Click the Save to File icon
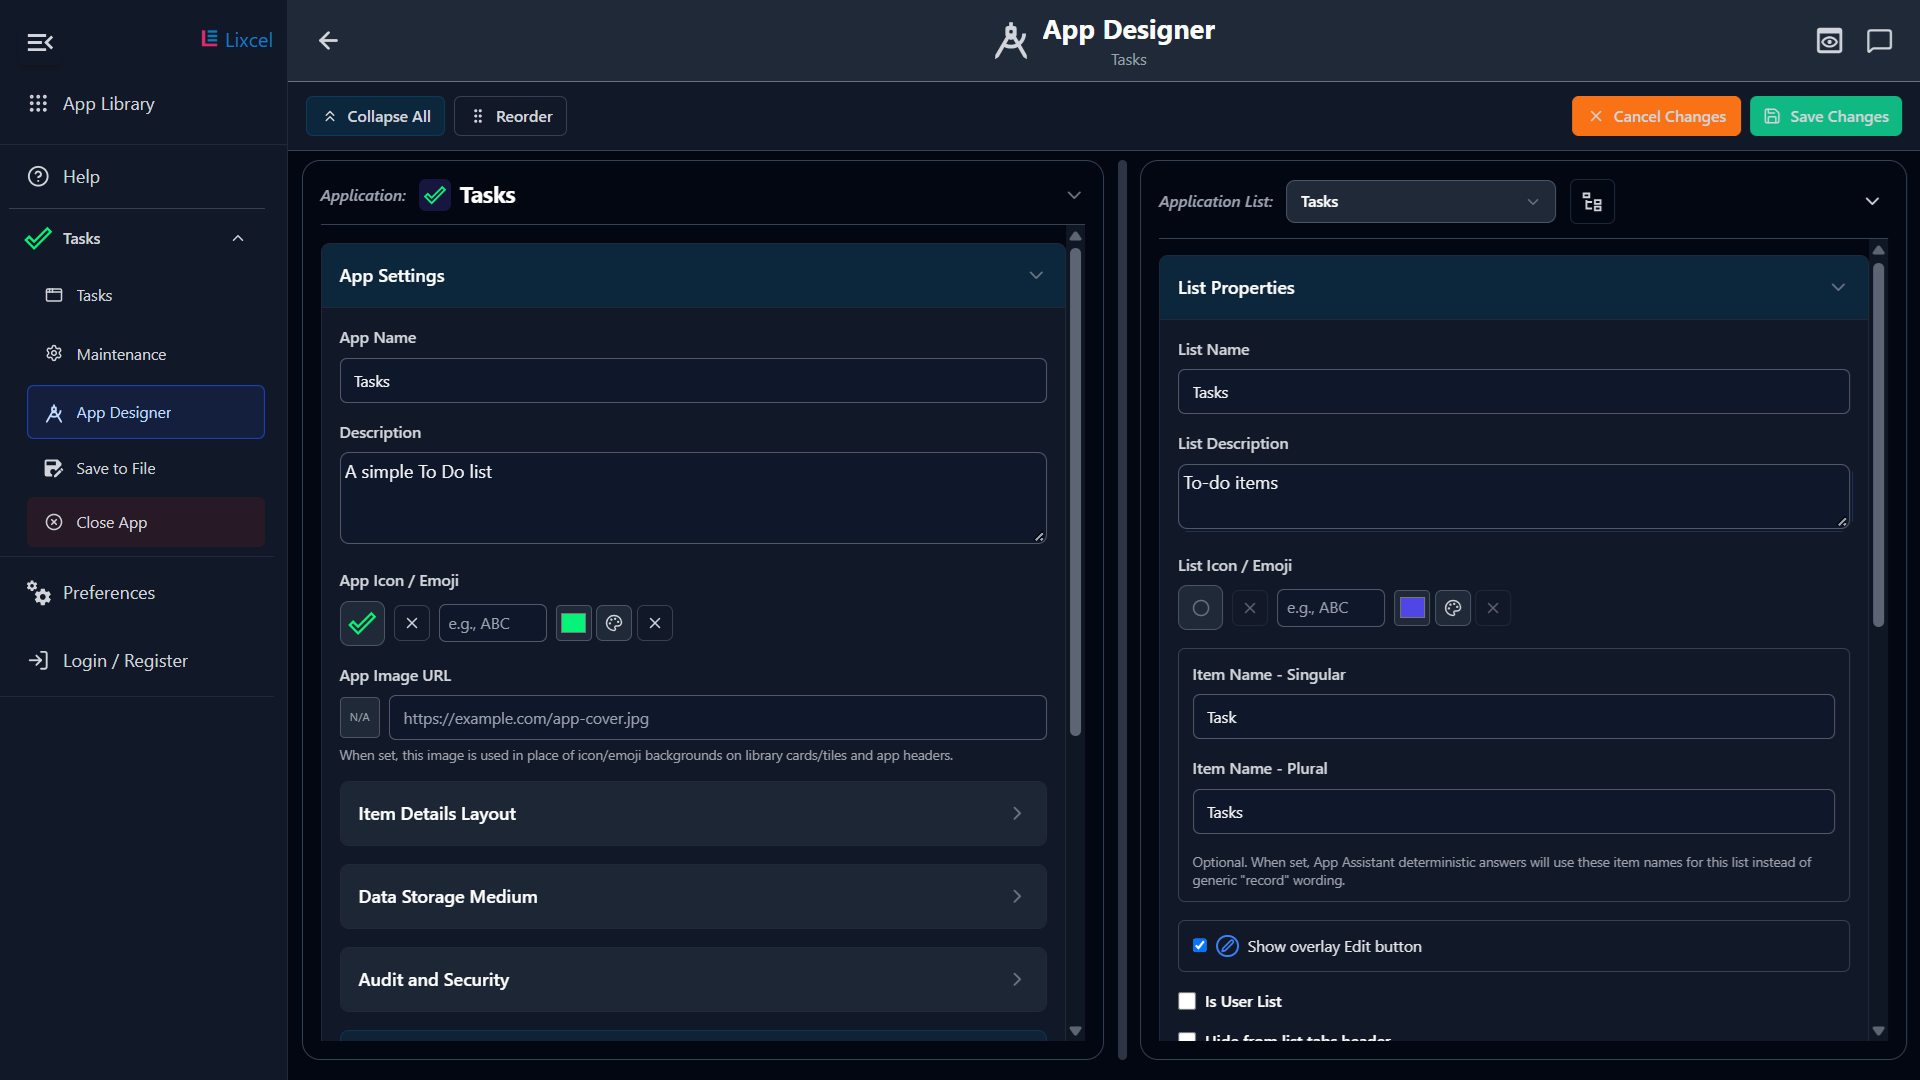This screenshot has width=1920, height=1080. (x=54, y=469)
